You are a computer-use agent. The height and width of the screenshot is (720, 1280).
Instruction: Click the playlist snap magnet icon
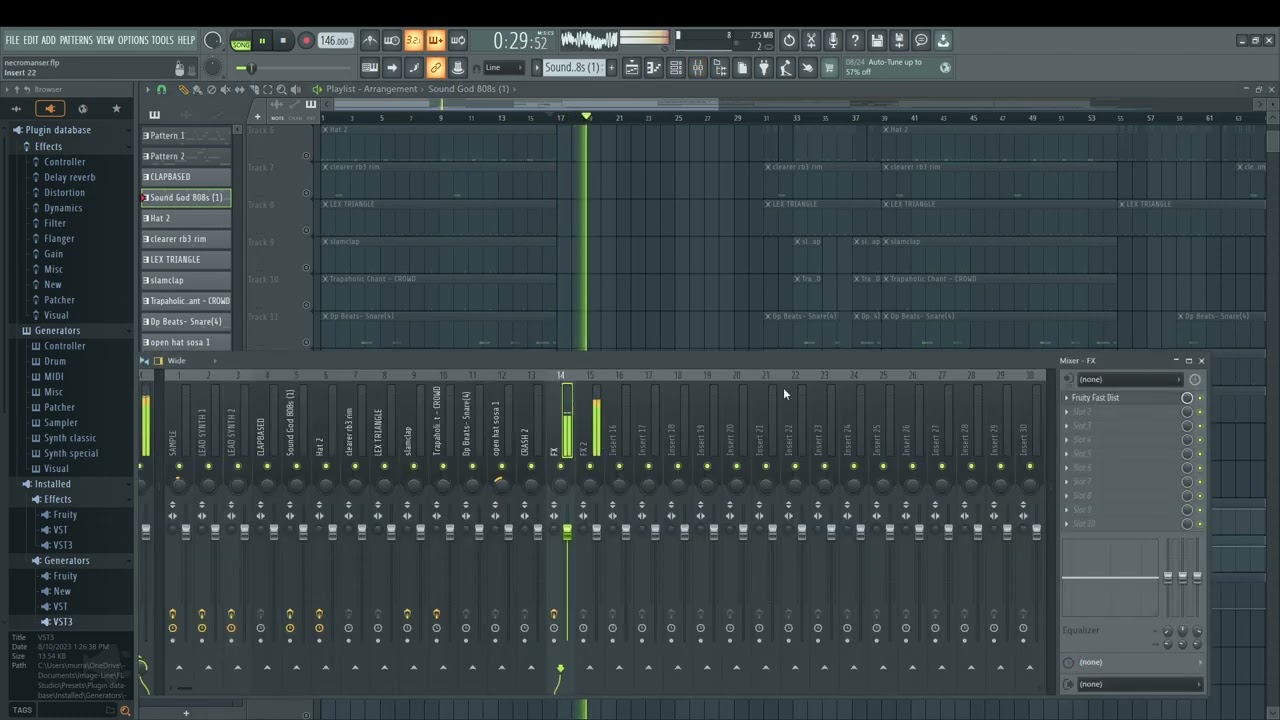pos(161,90)
